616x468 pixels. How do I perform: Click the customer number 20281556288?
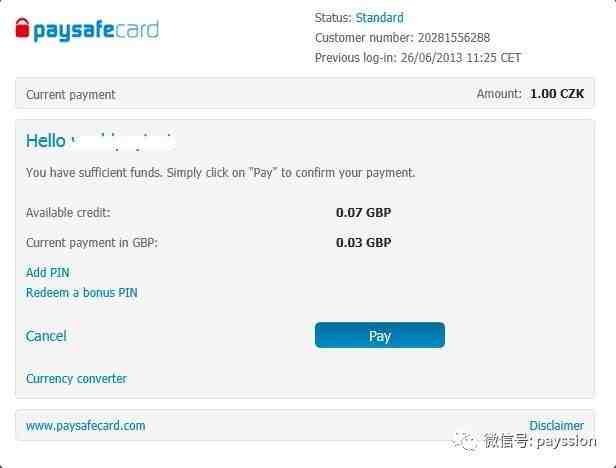pyautogui.click(x=454, y=38)
